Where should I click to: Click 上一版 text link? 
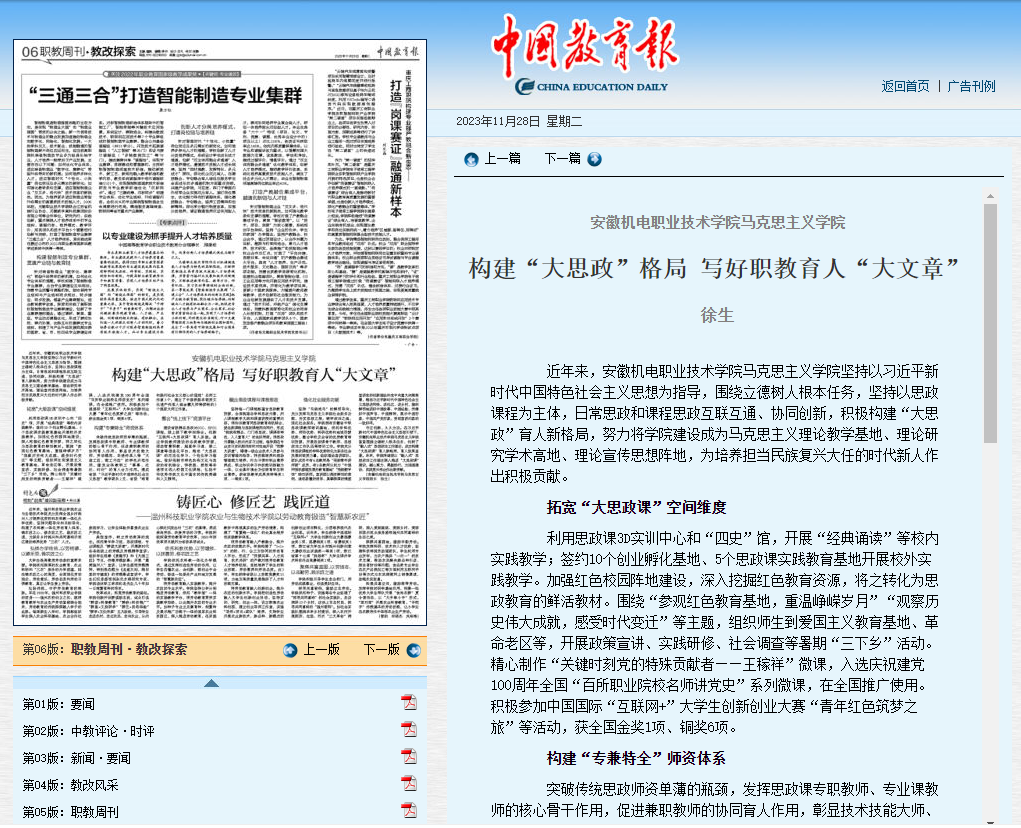coord(322,650)
